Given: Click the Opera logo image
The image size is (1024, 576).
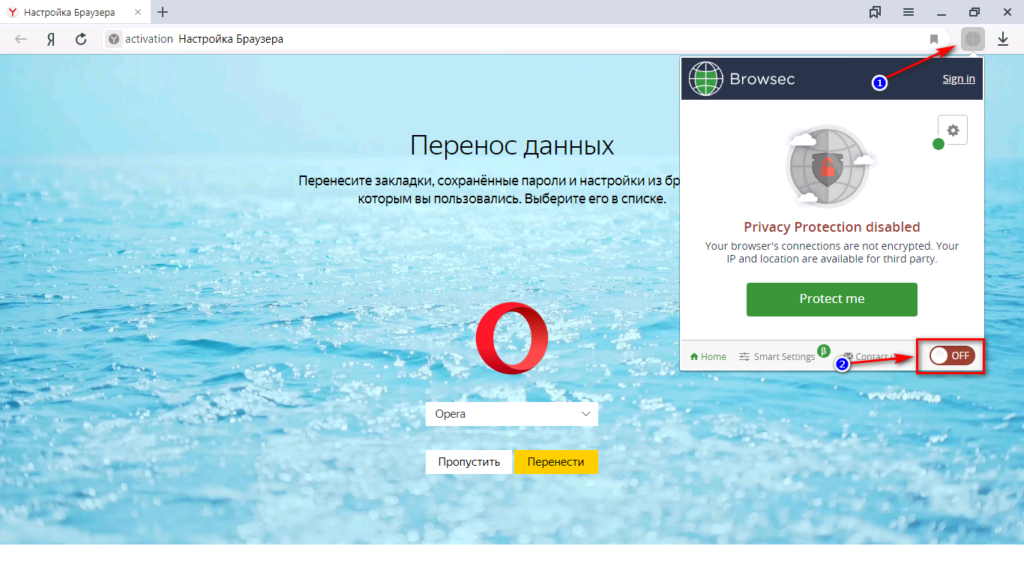Looking at the screenshot, I should (512, 338).
